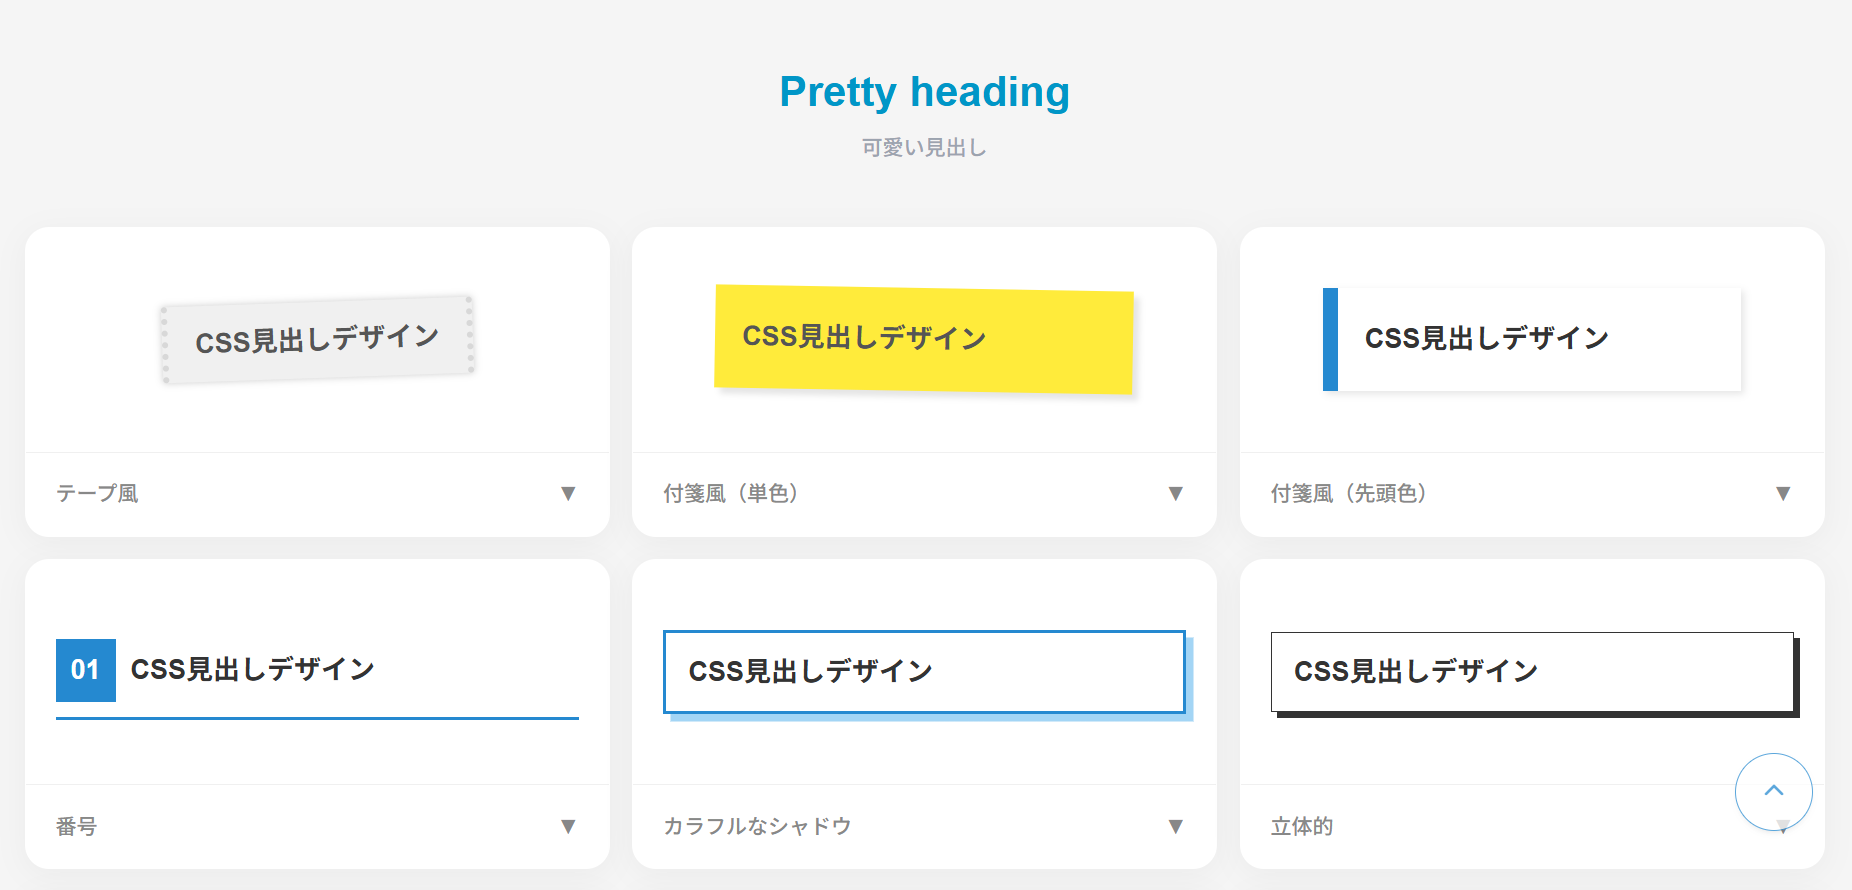Click the tape-style heading sample
1852x890 pixels.
click(x=317, y=339)
